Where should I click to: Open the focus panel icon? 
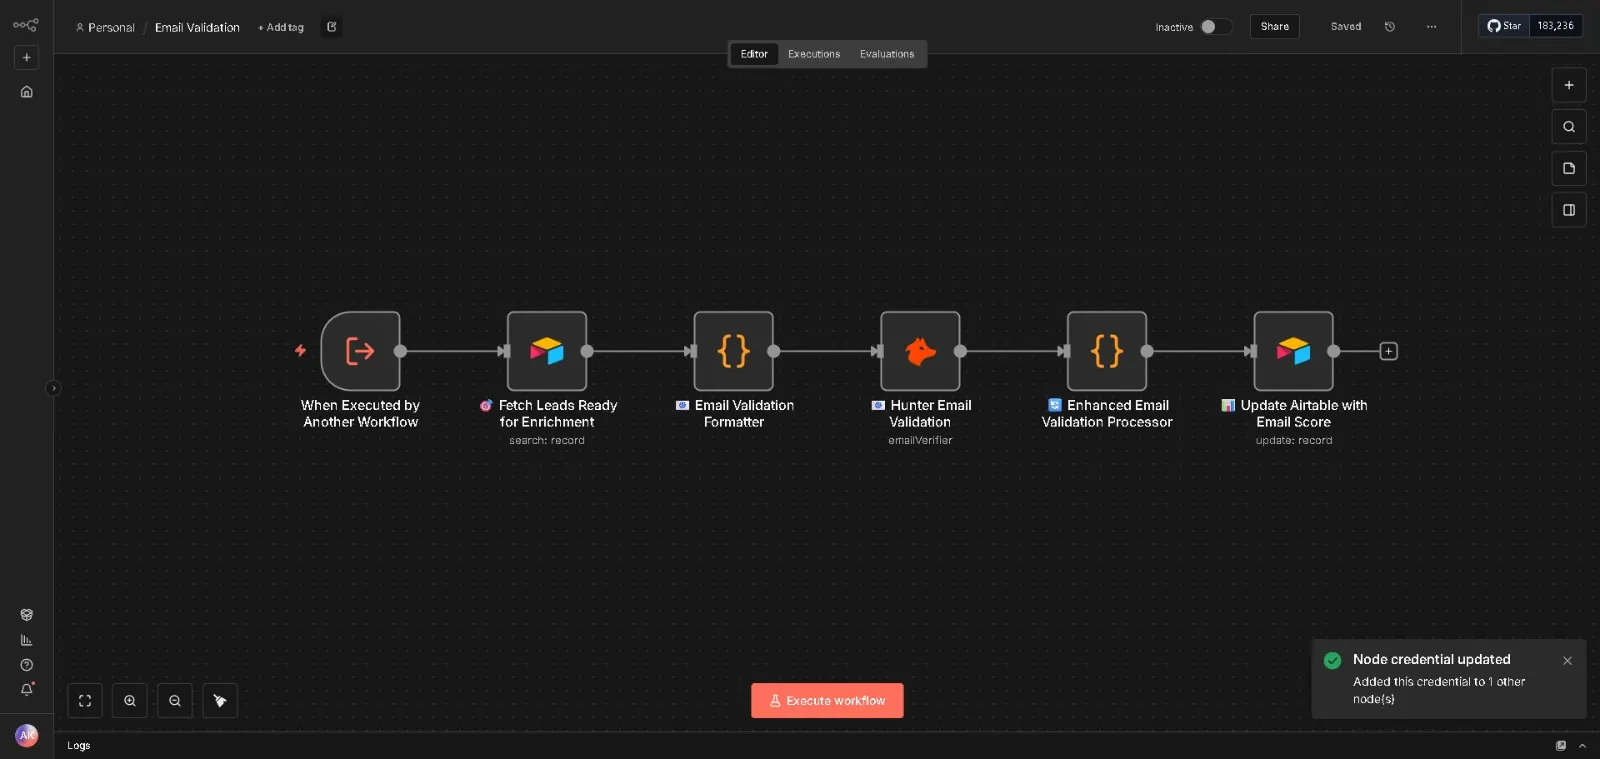[1569, 210]
